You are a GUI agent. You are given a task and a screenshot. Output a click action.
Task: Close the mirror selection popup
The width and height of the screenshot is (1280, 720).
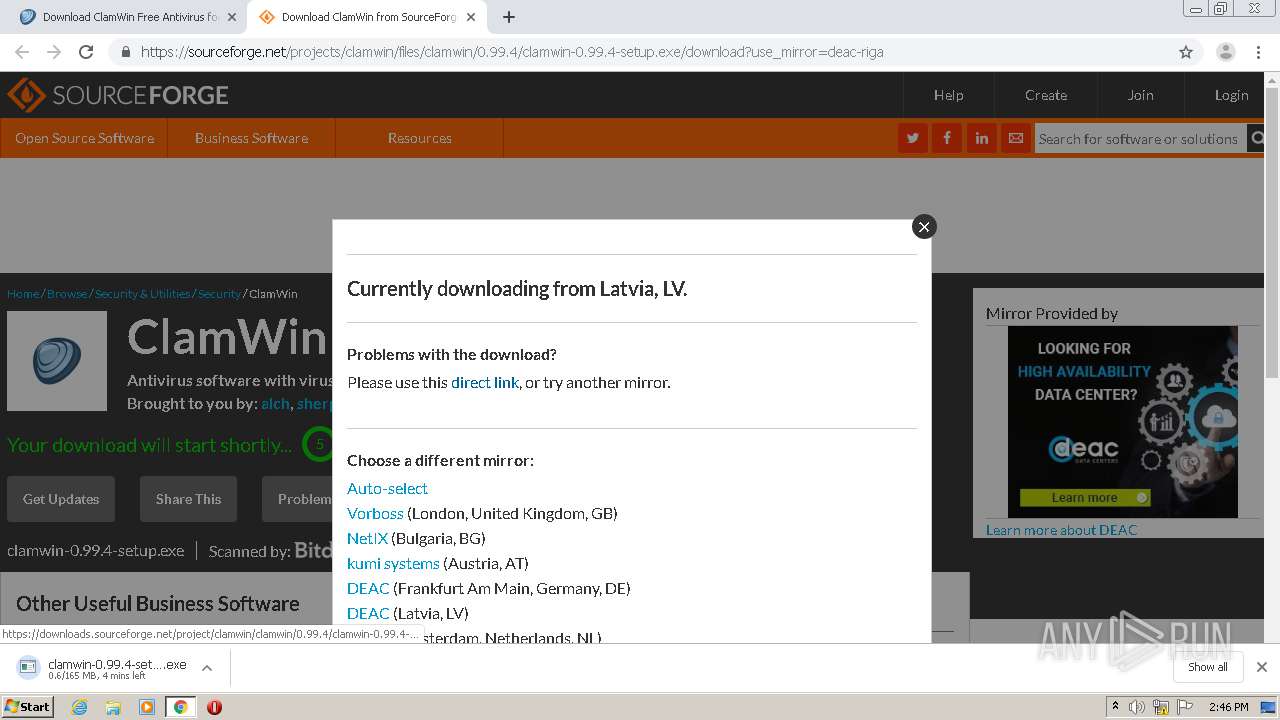click(x=924, y=227)
